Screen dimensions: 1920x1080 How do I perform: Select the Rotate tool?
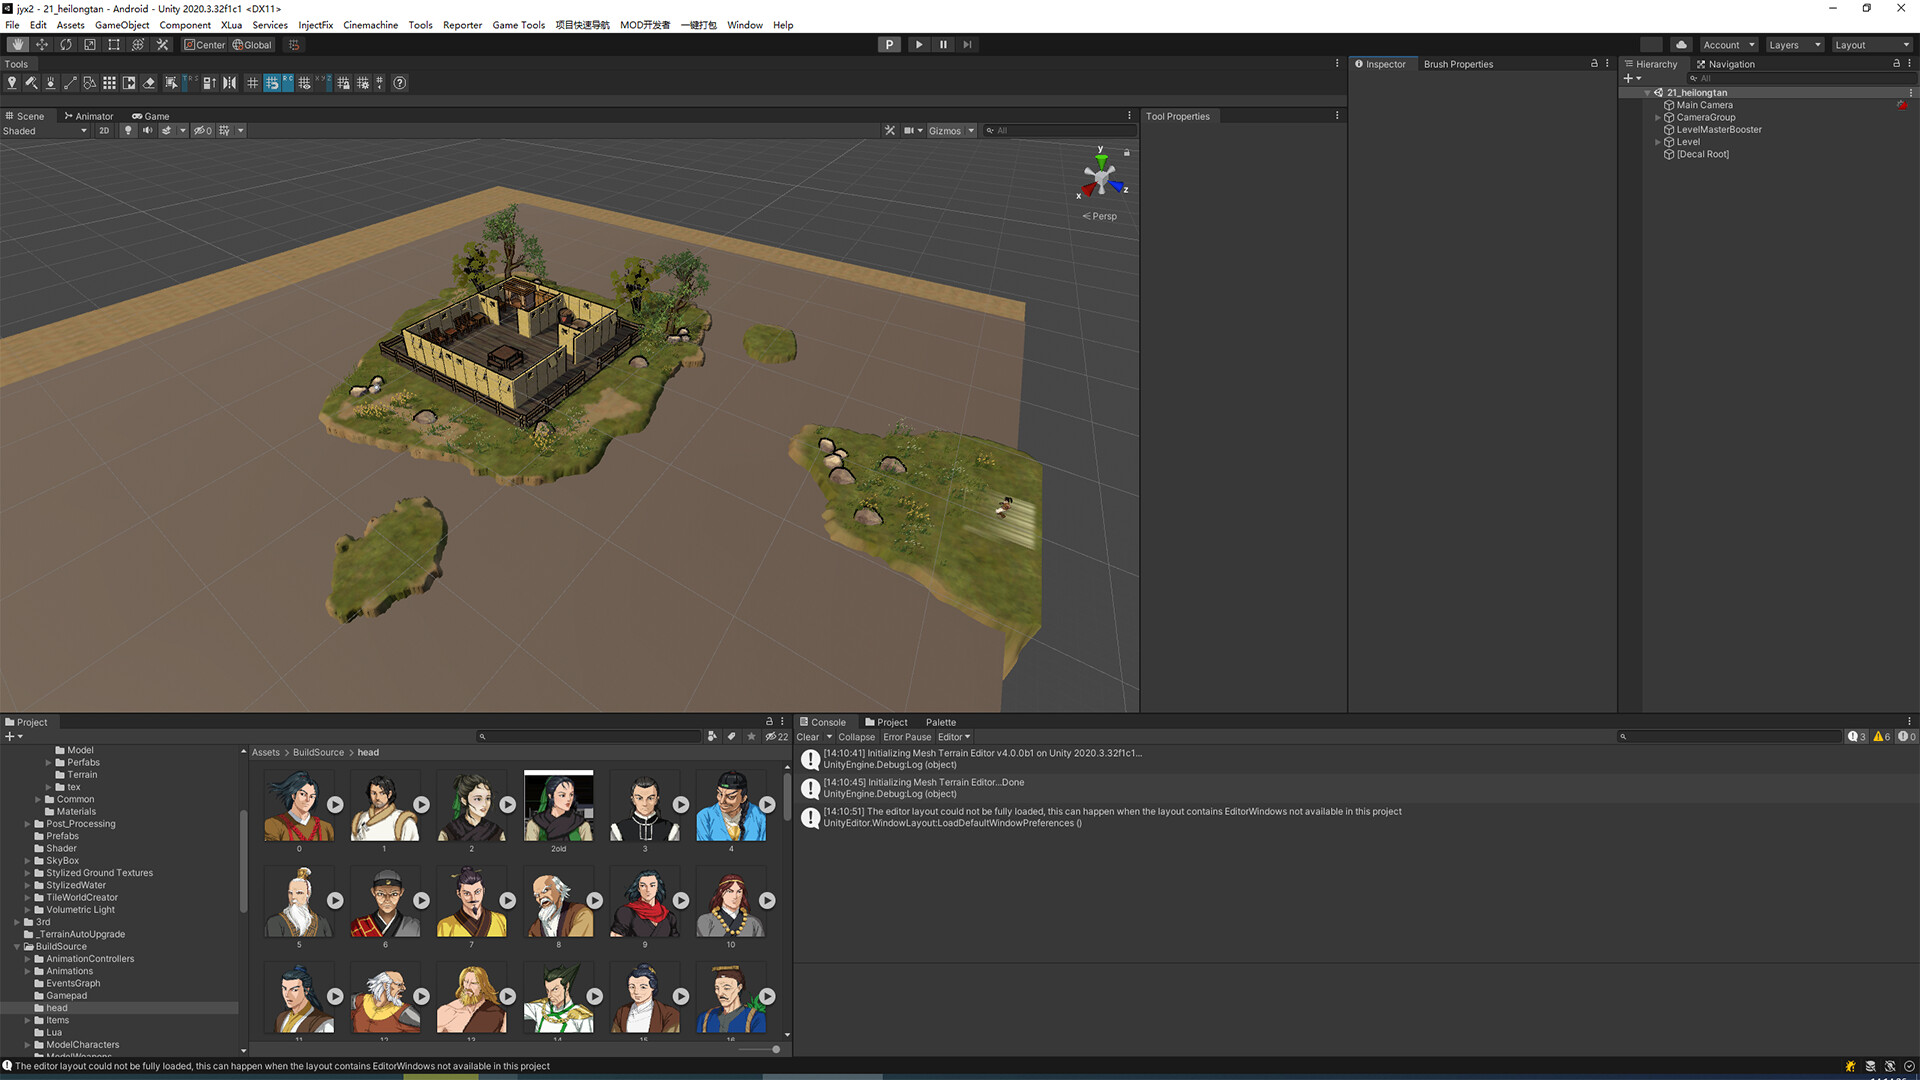pyautogui.click(x=64, y=44)
